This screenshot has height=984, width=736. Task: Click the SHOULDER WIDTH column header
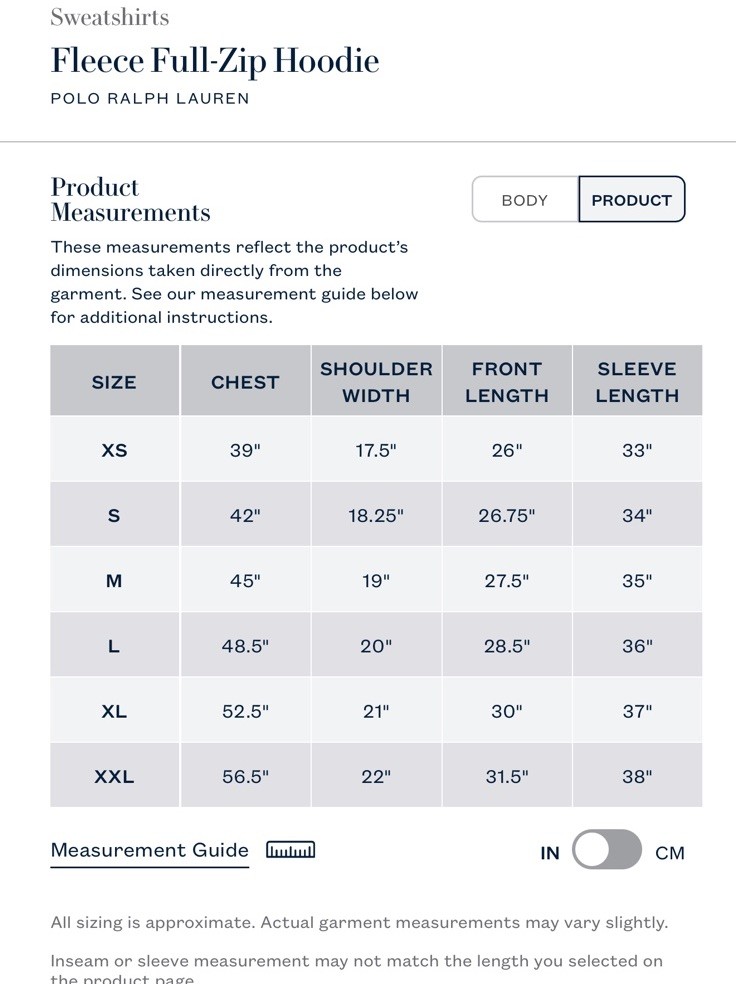pyautogui.click(x=376, y=382)
